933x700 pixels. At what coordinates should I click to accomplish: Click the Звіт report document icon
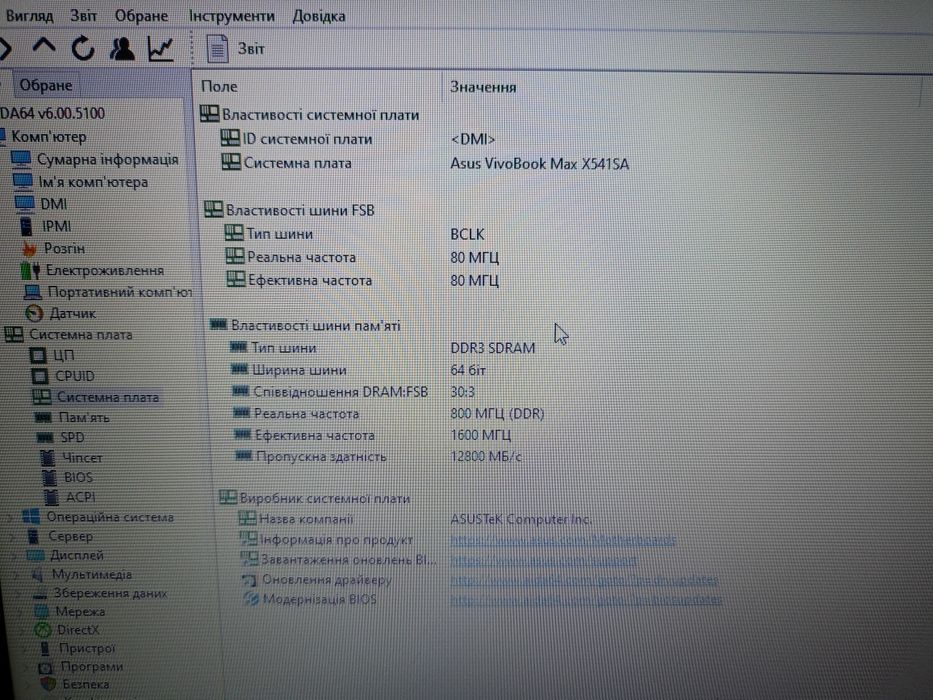217,49
